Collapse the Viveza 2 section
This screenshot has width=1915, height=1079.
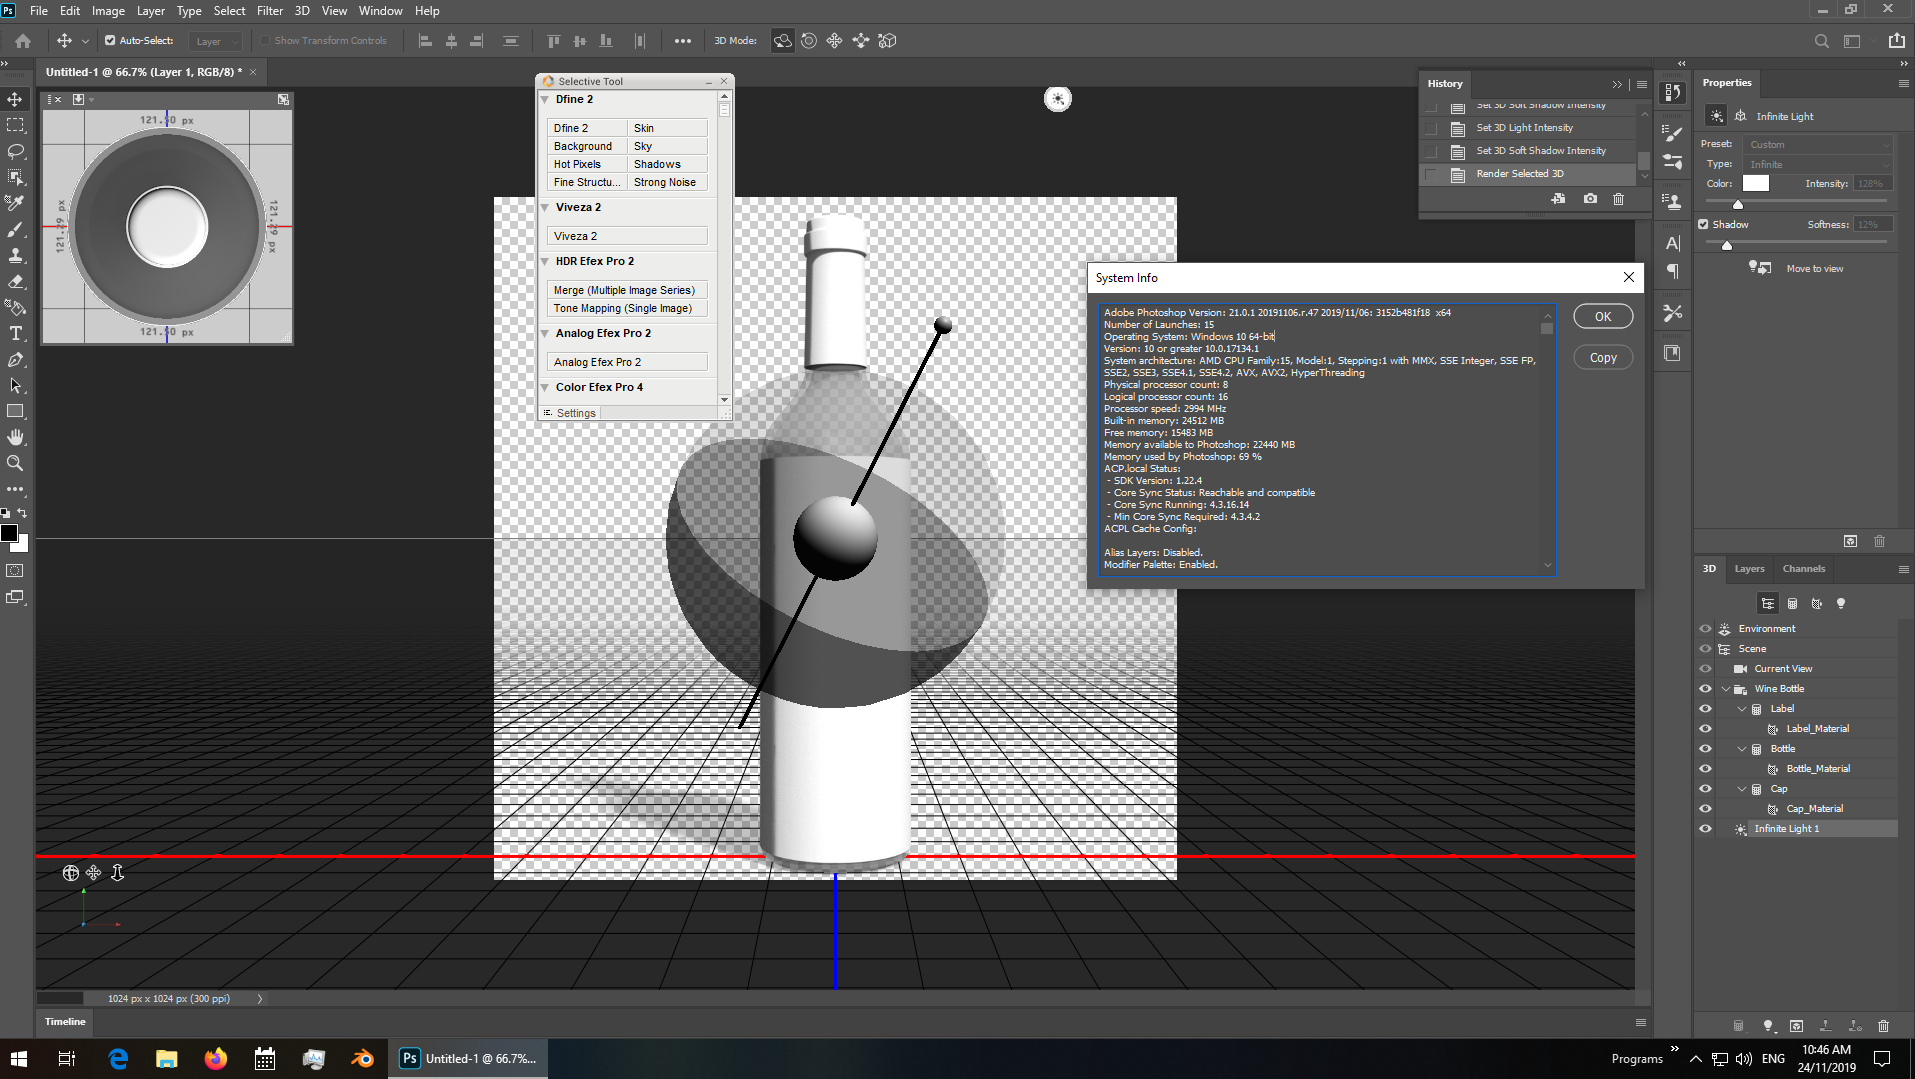click(x=546, y=208)
